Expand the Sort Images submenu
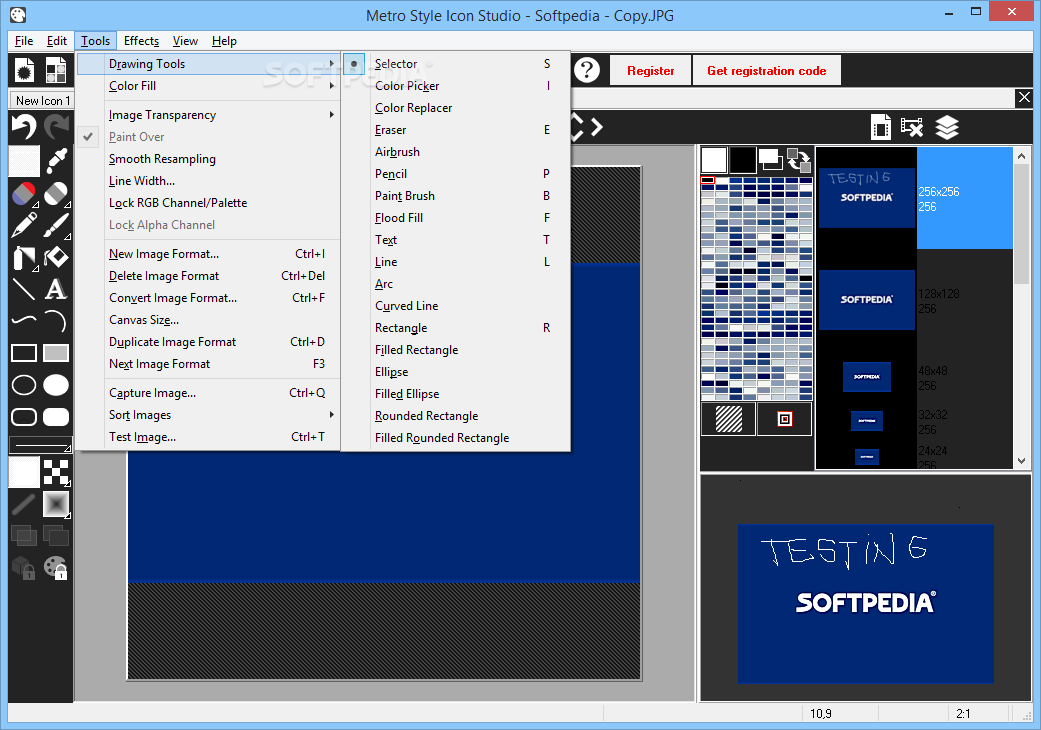The width and height of the screenshot is (1041, 730). [208, 415]
